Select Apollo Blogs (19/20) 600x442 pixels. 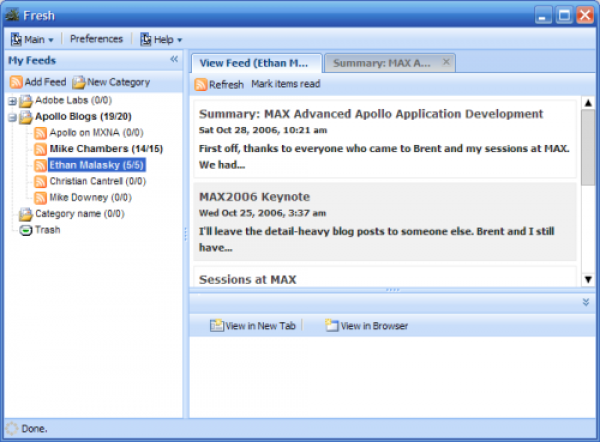click(x=83, y=116)
